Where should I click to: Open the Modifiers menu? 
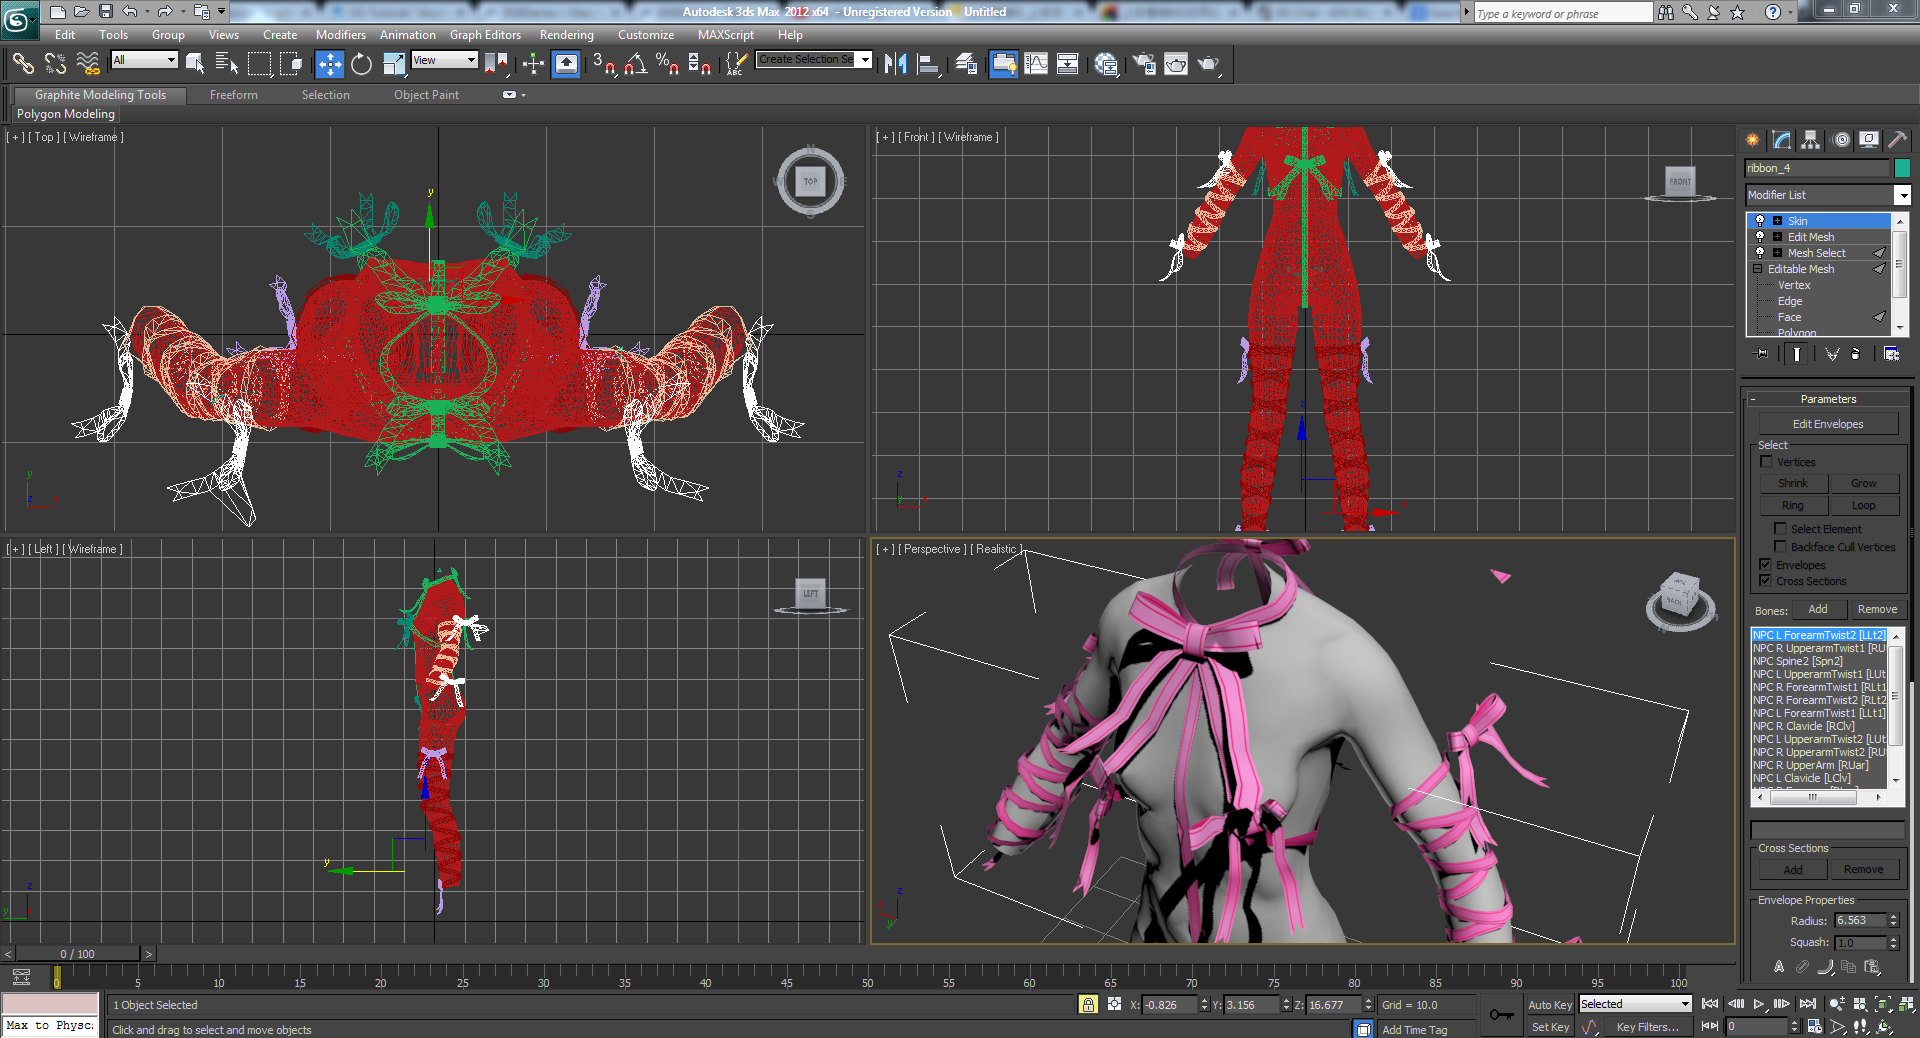point(340,35)
